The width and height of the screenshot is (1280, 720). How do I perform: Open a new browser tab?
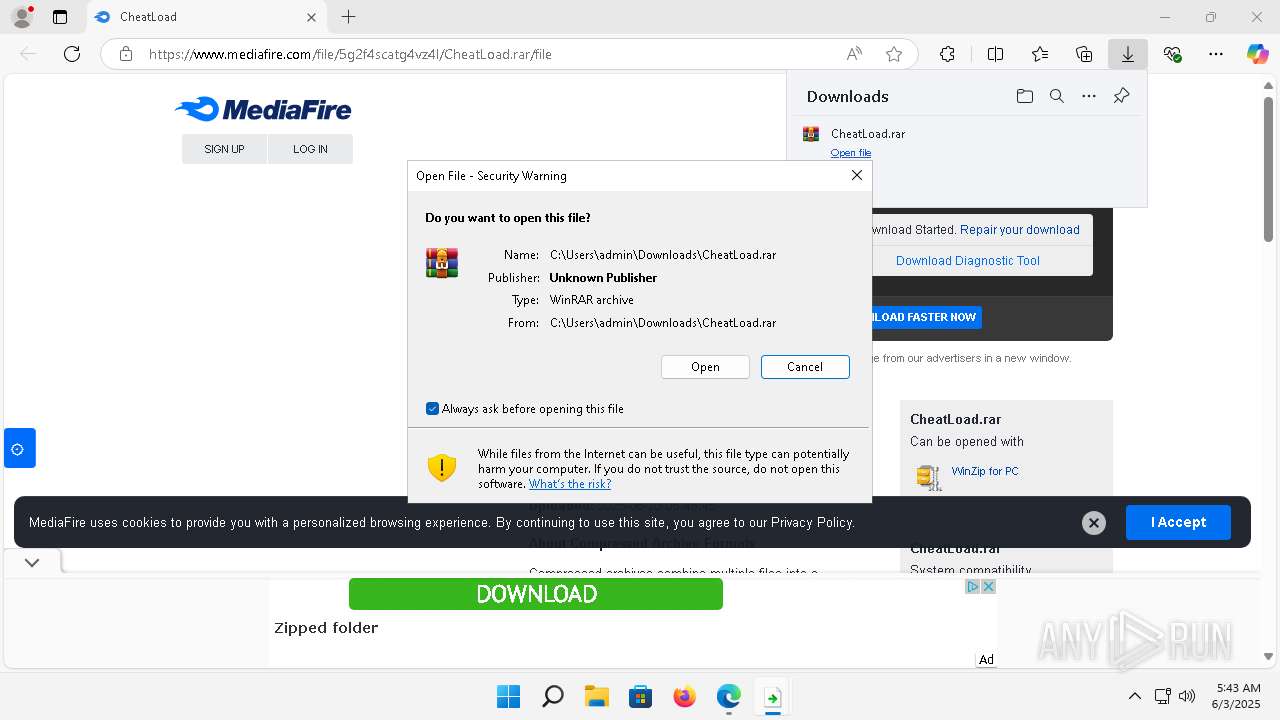[348, 17]
